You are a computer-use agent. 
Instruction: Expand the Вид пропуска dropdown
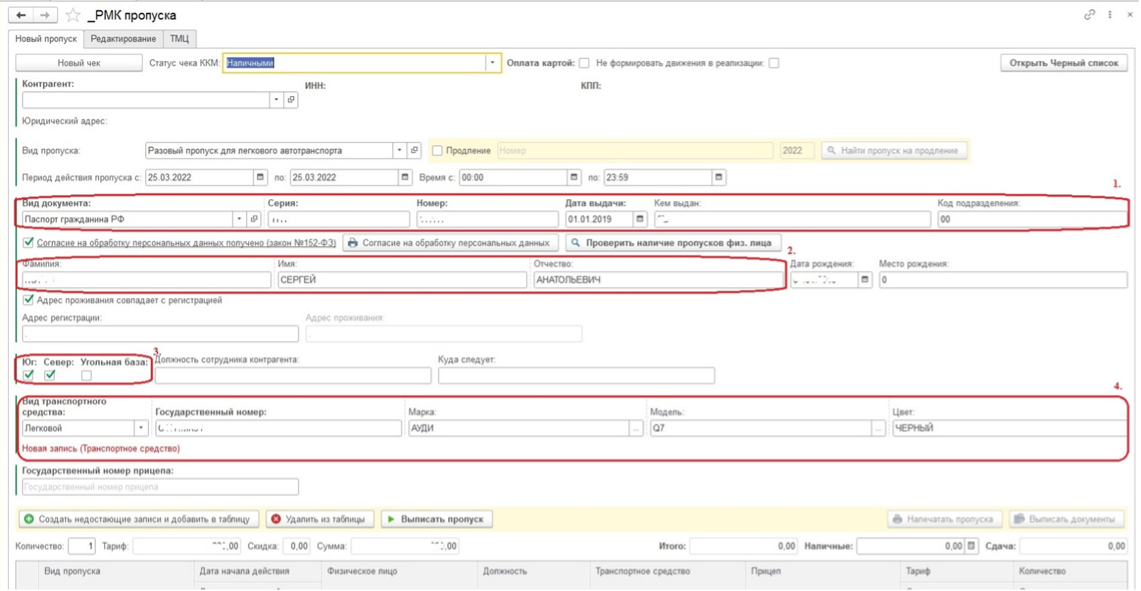[x=400, y=151]
